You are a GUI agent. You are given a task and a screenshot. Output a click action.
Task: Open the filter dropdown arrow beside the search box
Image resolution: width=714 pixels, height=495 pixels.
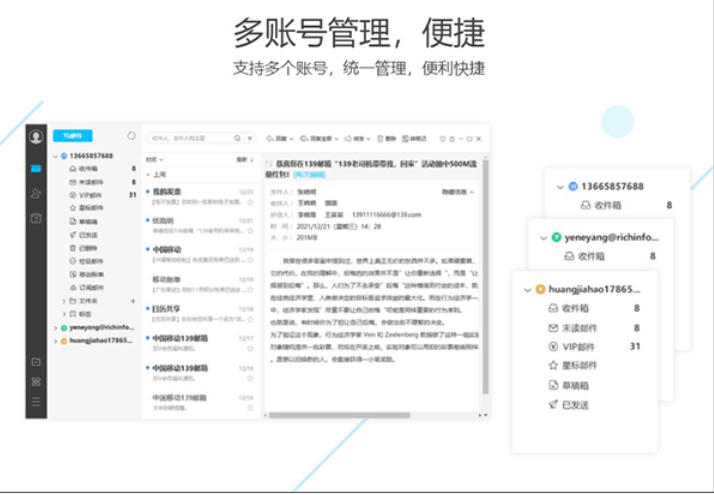(x=250, y=138)
